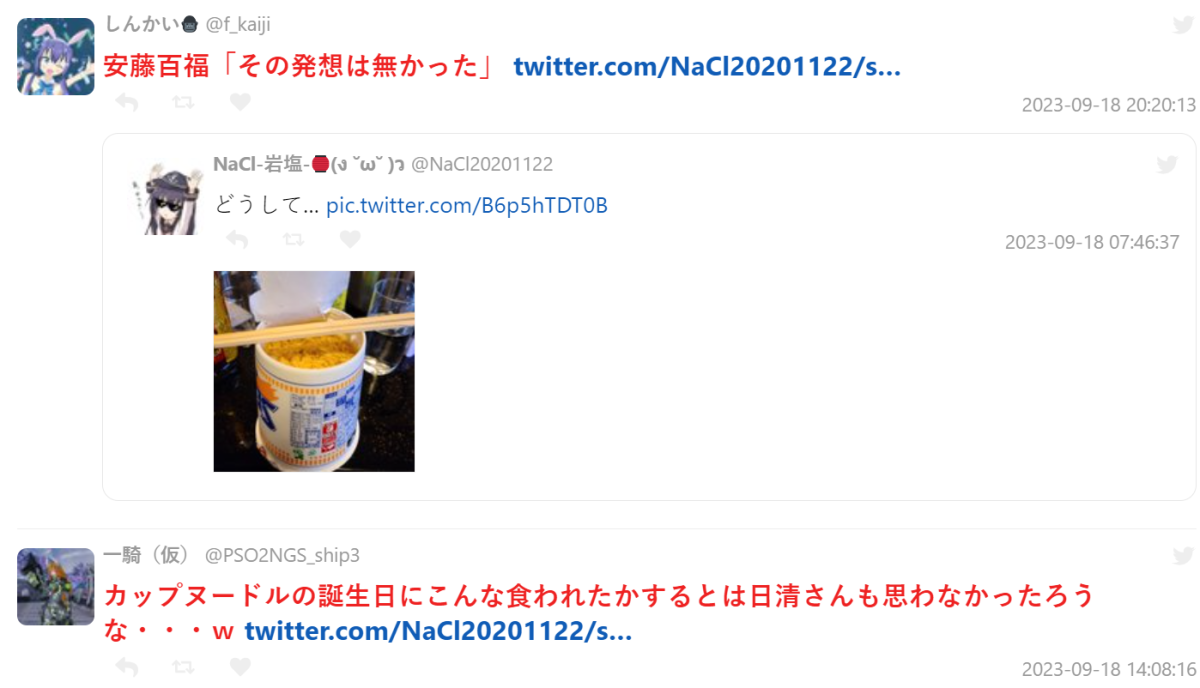Open the twitter.com link in 一騎（仮）'s tweet
1200x688 pixels.
438,632
